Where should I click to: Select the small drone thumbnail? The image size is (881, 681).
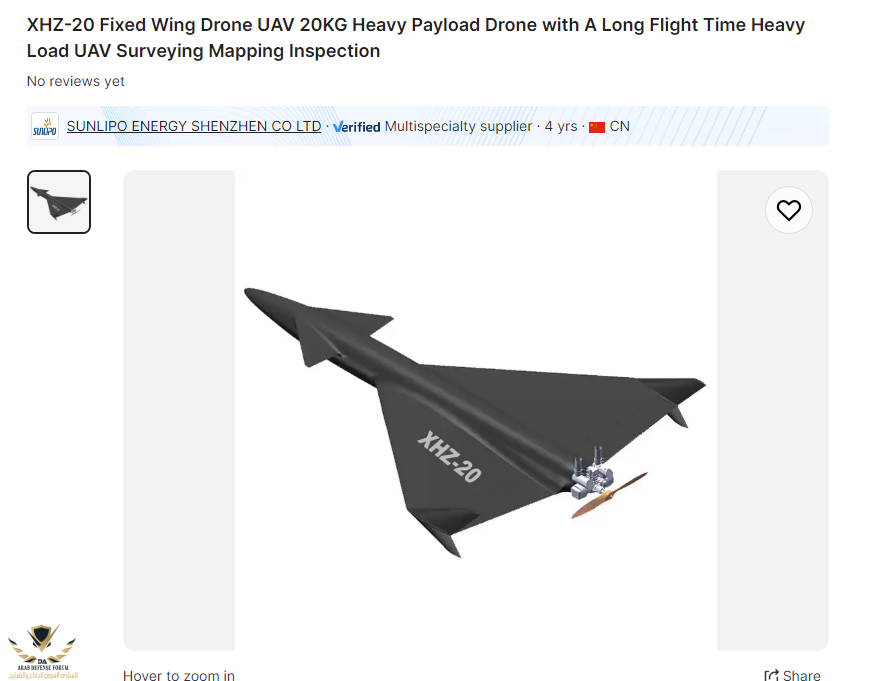[59, 202]
